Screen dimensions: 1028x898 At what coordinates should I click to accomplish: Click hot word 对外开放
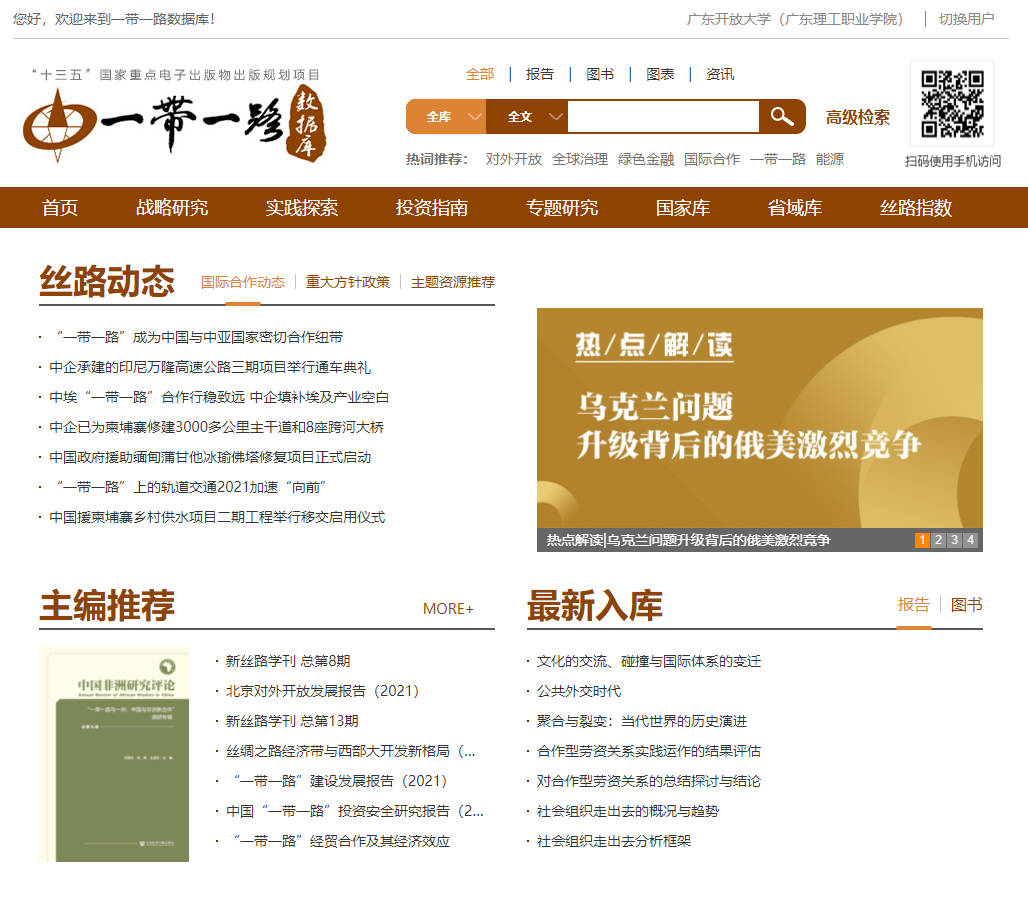pos(513,159)
